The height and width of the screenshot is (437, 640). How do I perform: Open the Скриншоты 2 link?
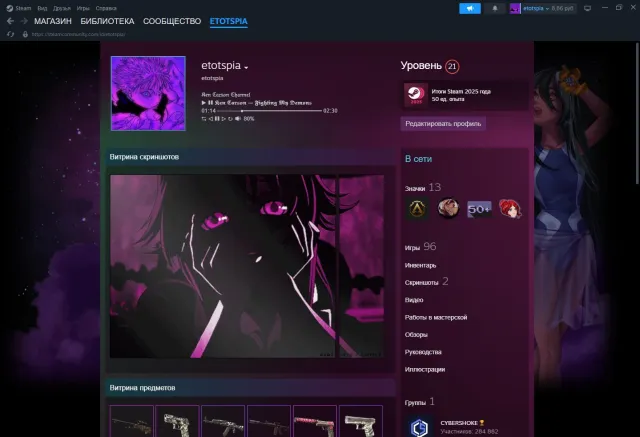[x=427, y=282]
